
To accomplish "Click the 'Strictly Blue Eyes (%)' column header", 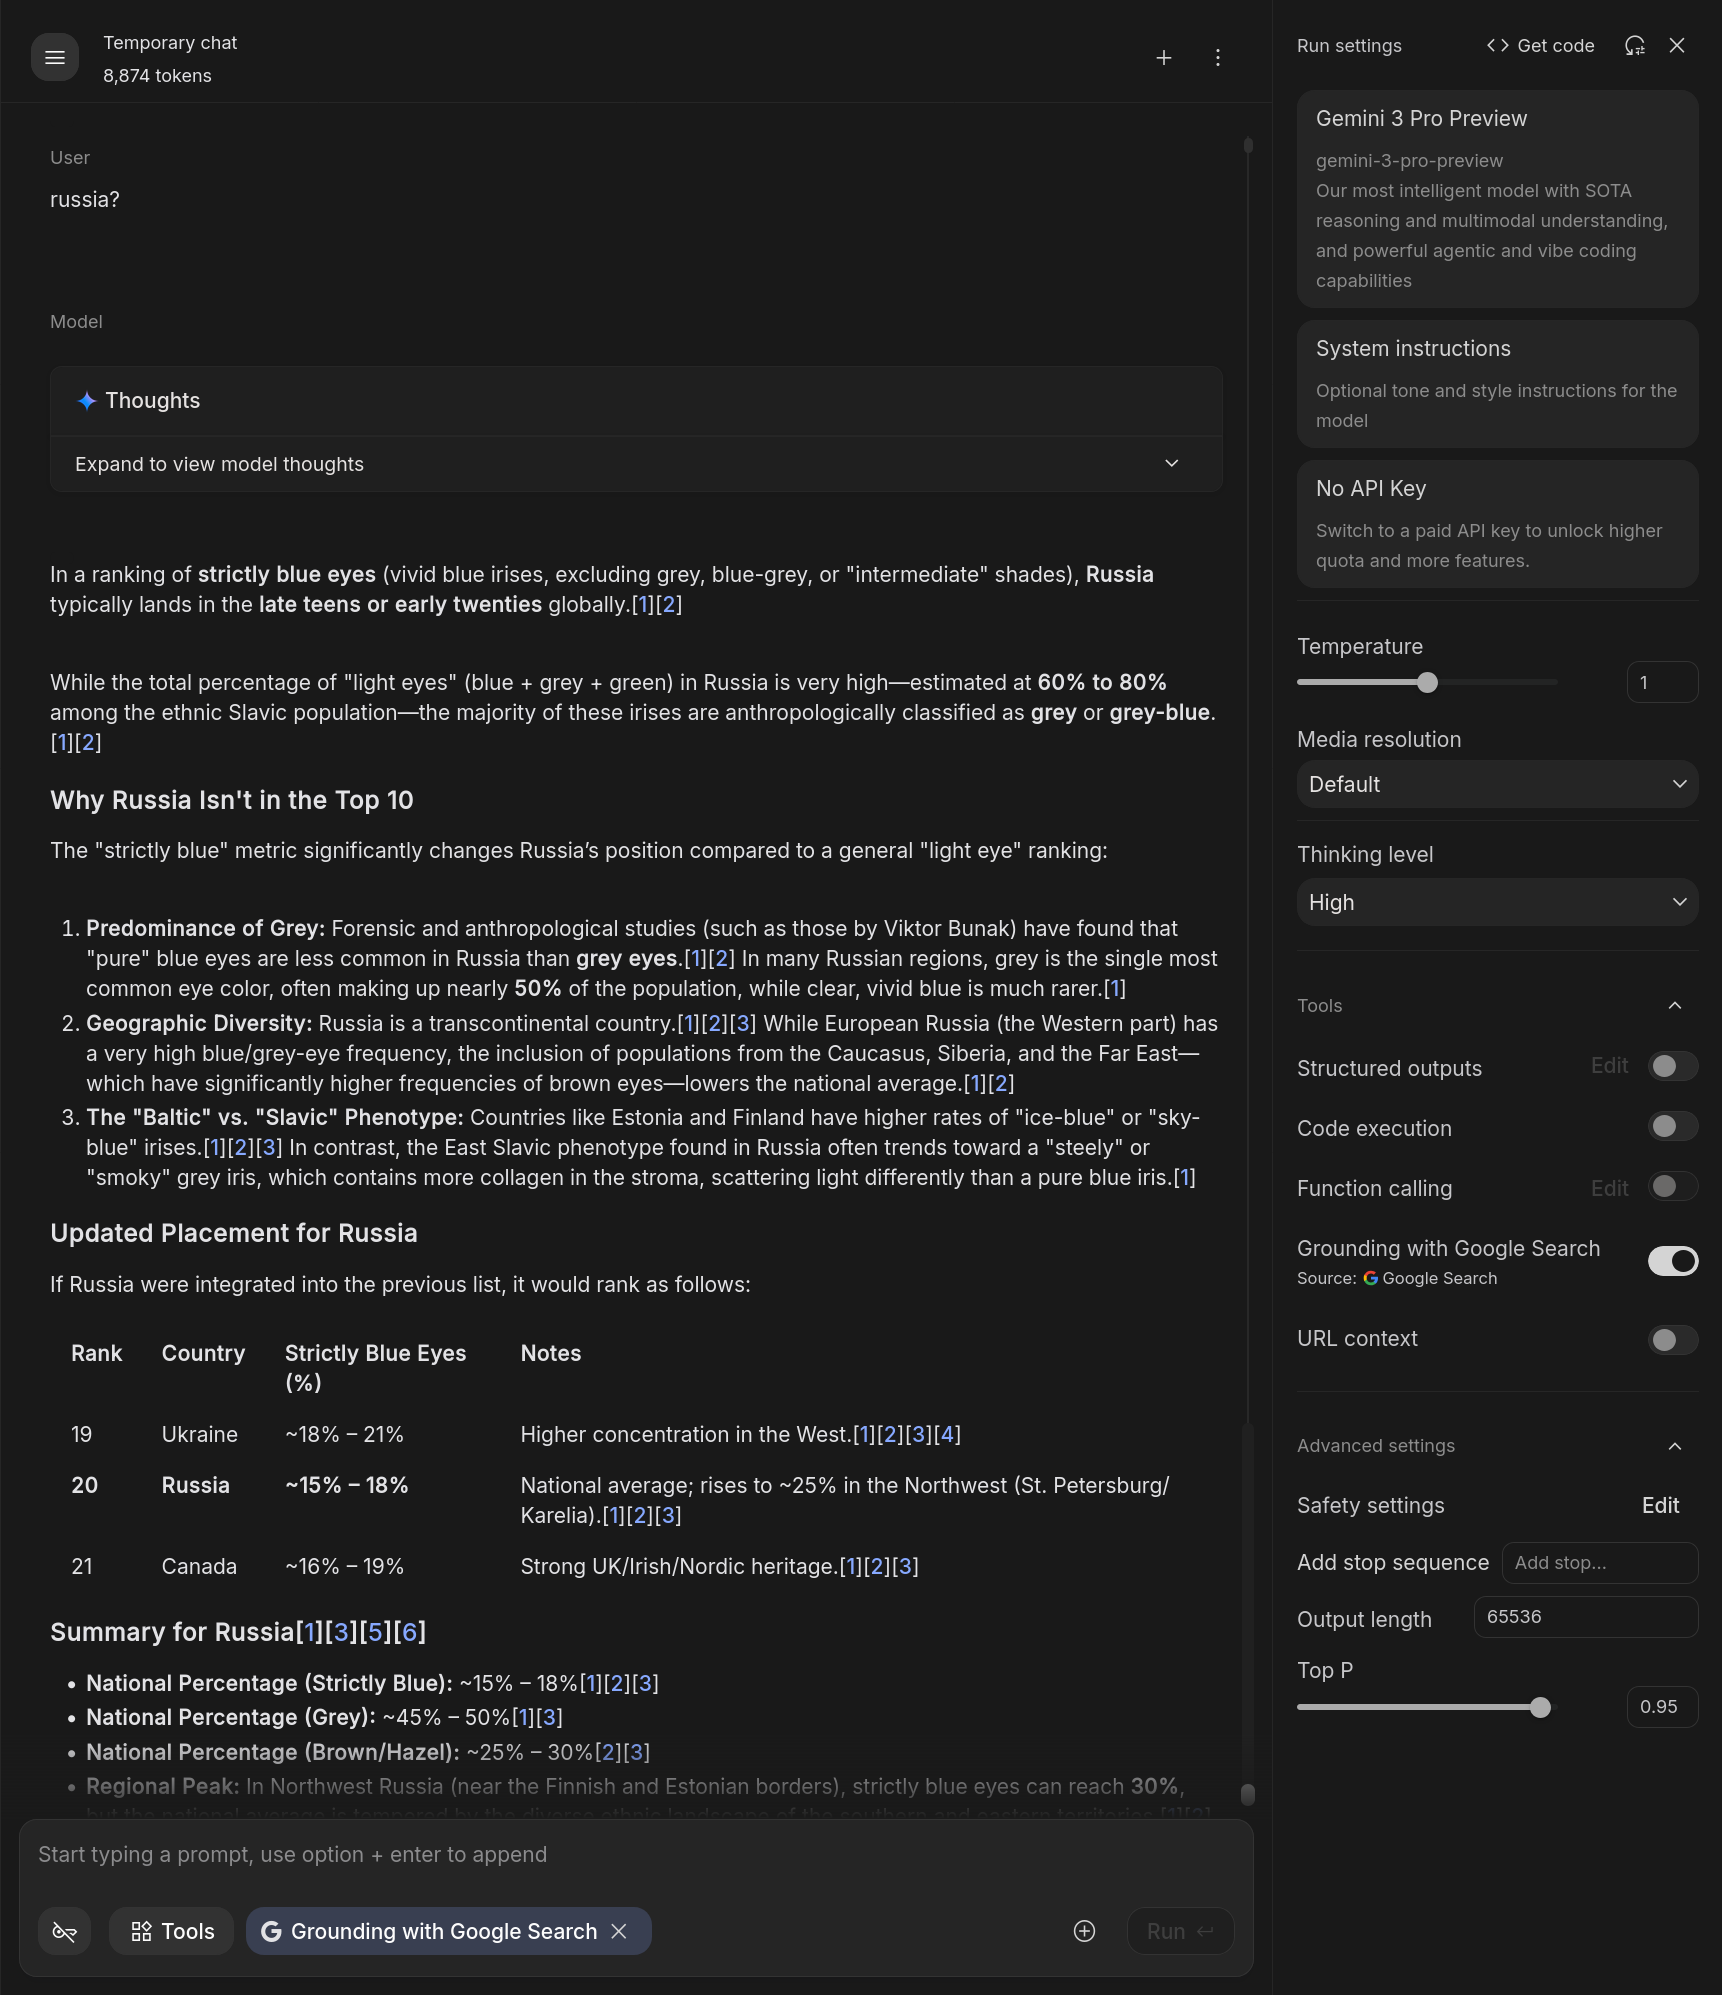I will [376, 1368].
